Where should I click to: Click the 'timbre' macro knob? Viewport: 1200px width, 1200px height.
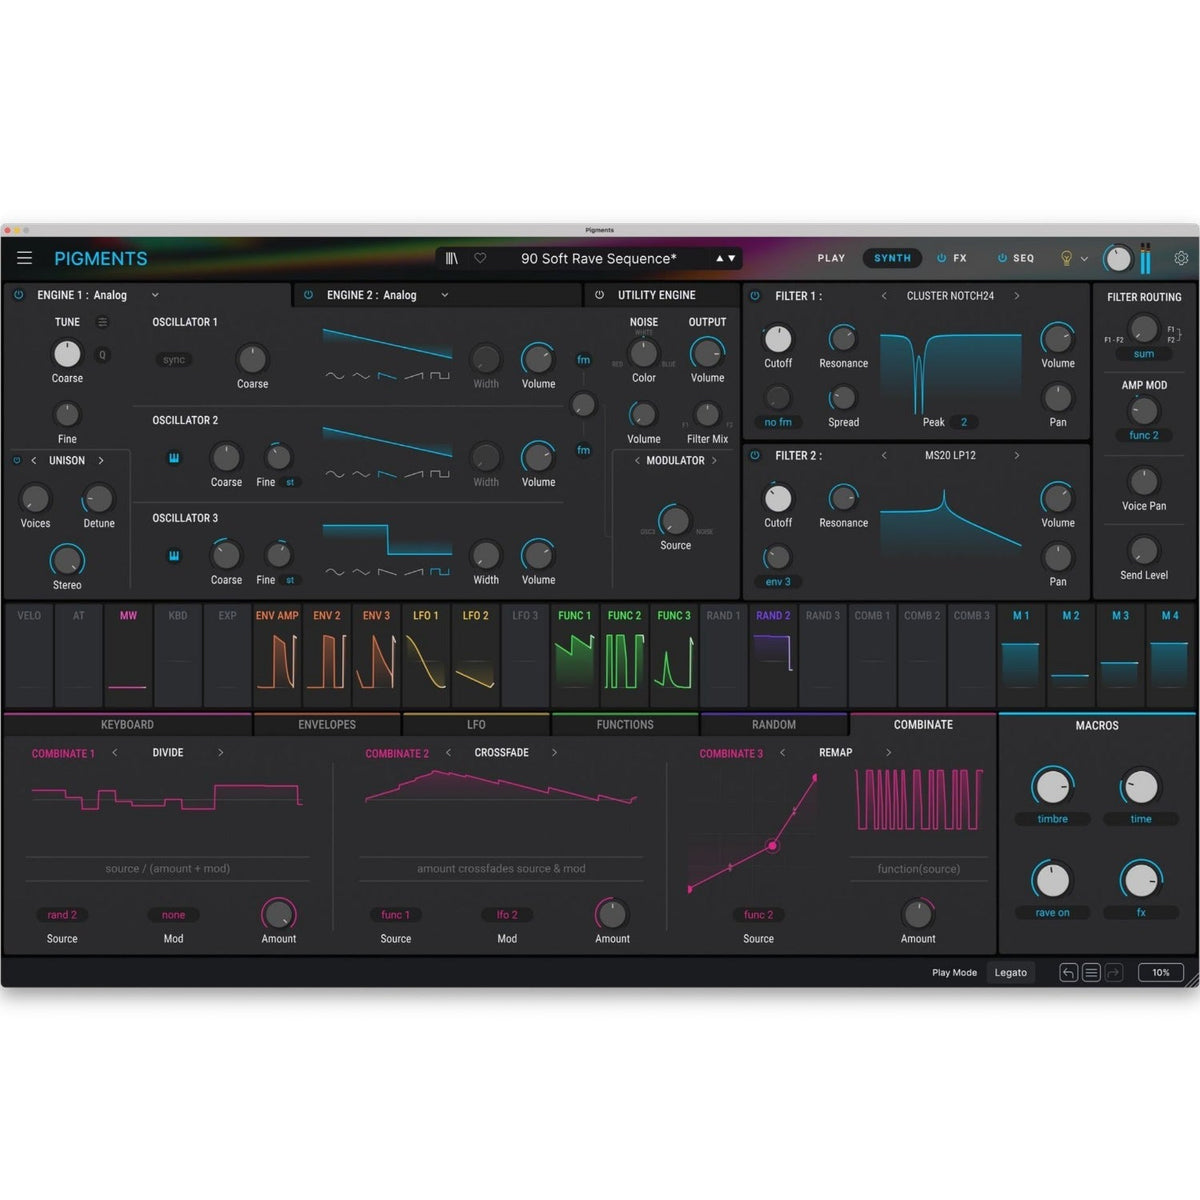(1052, 787)
